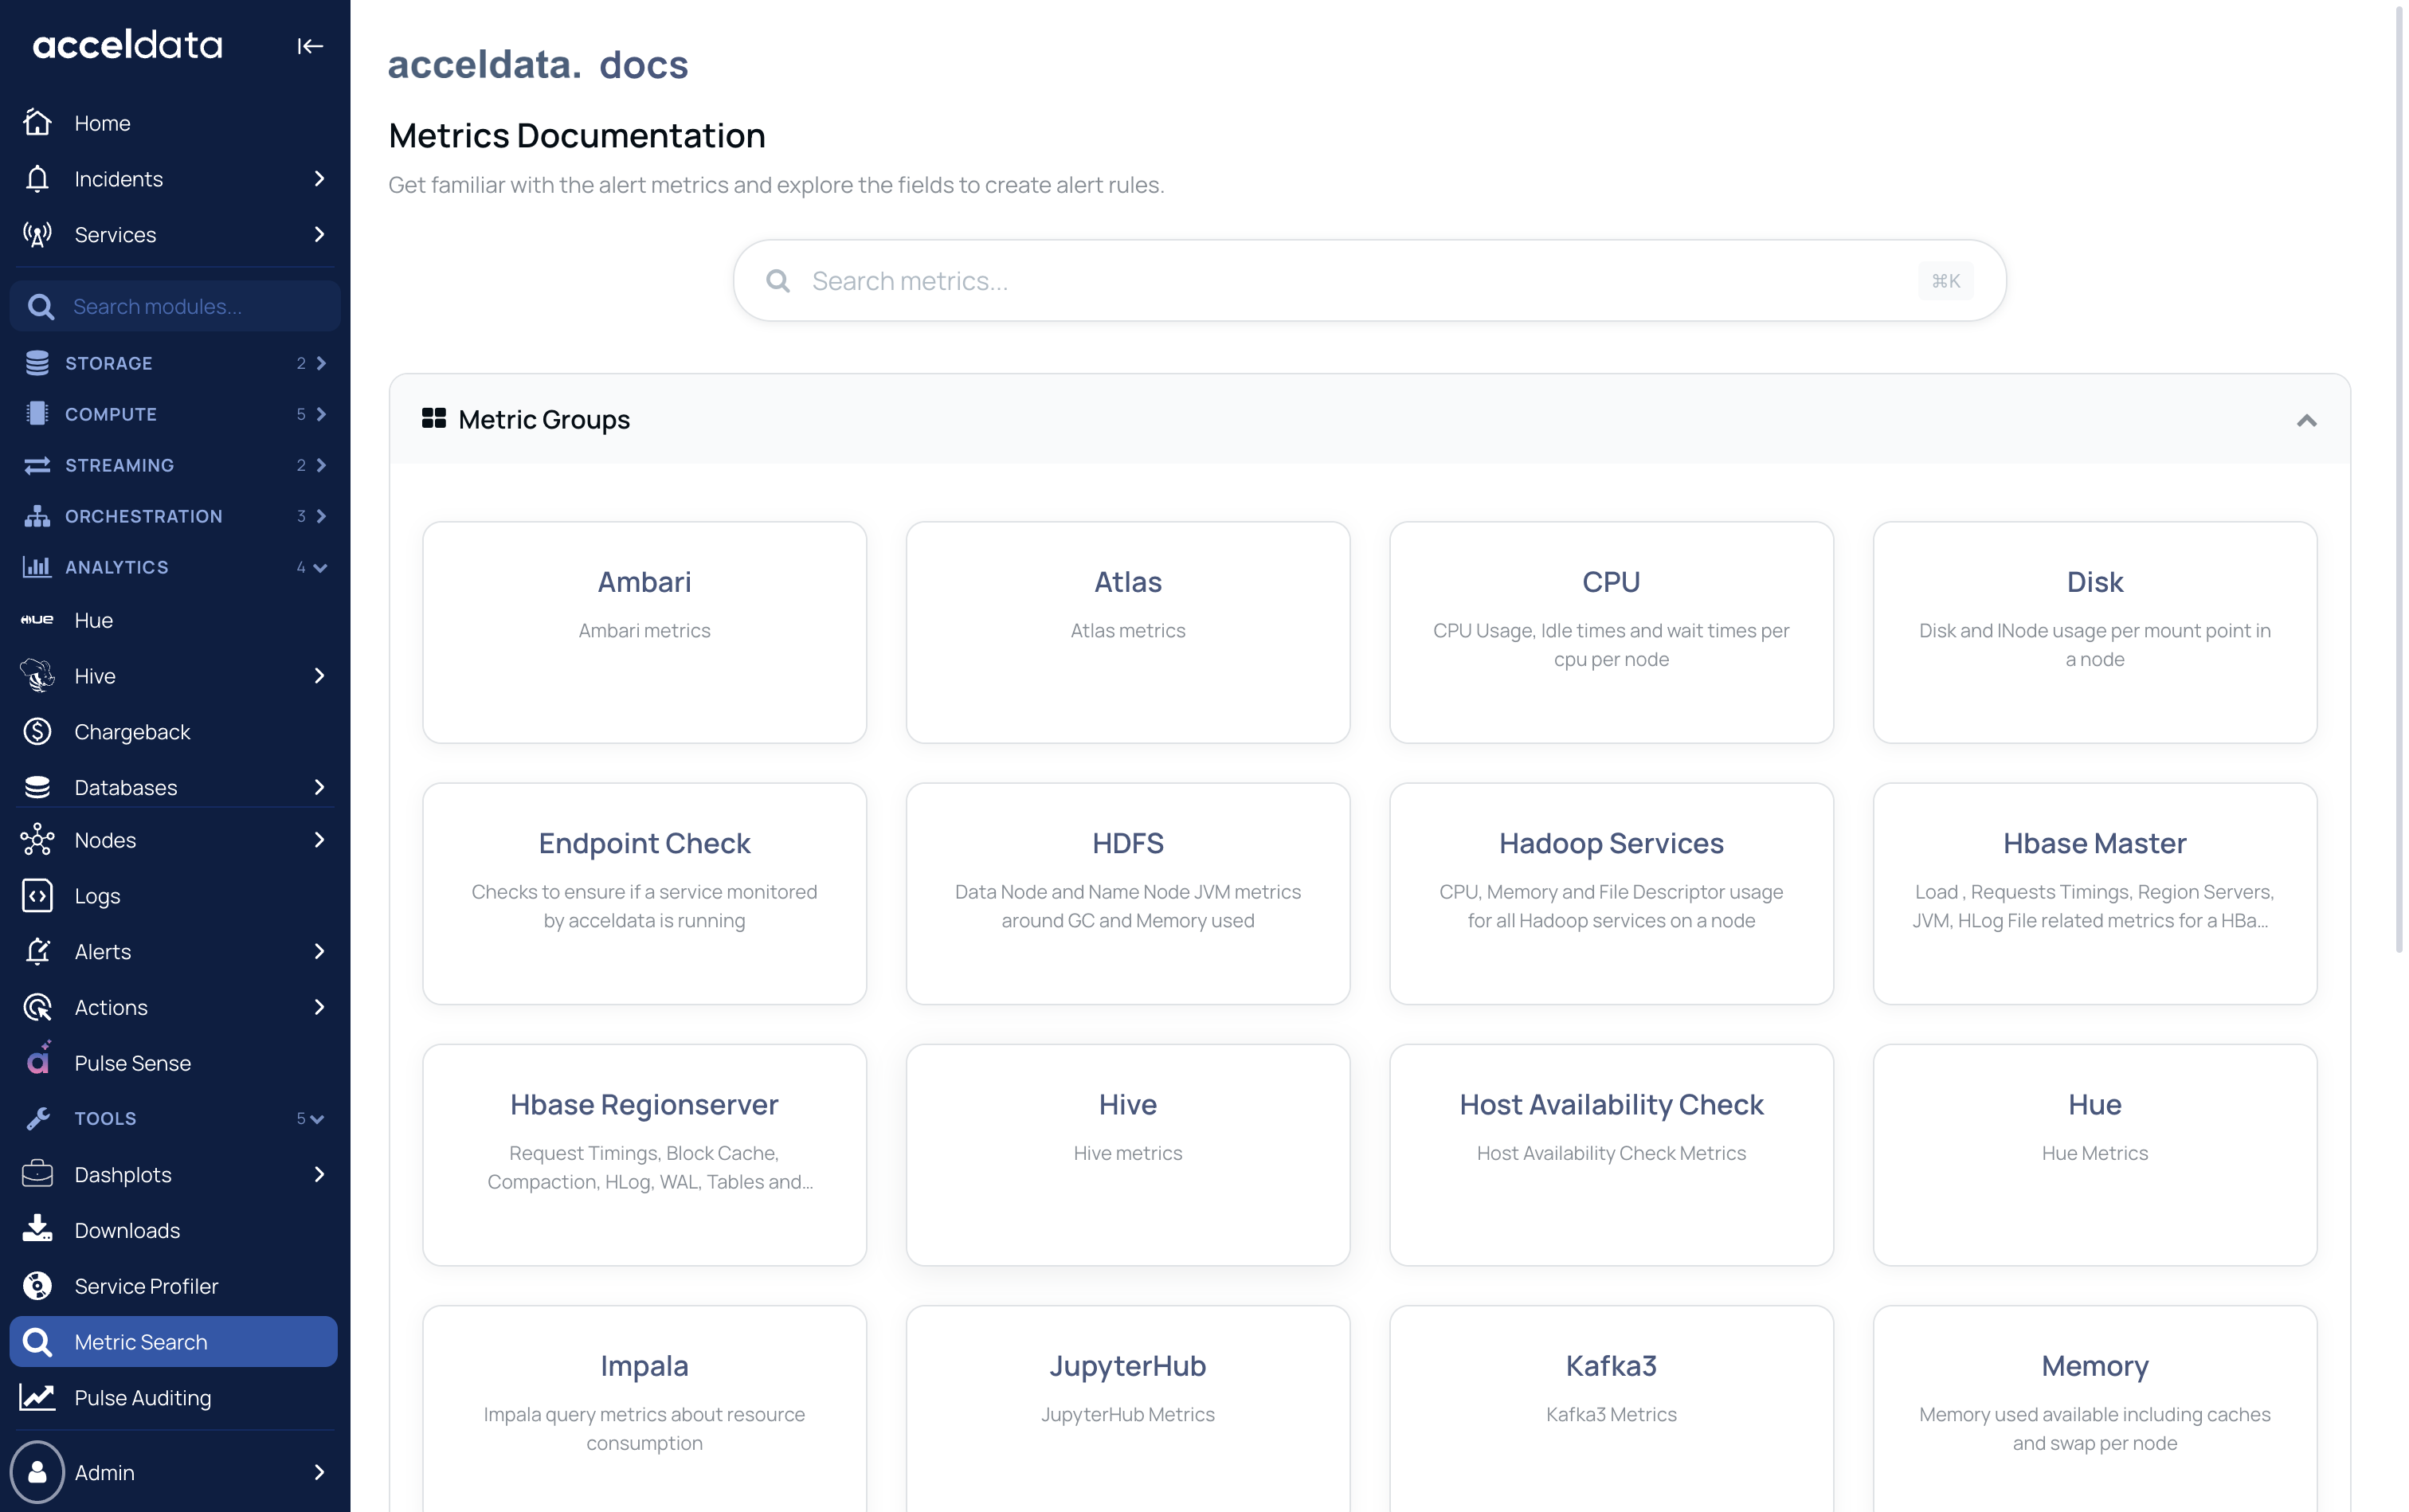Viewport: 2409px width, 1512px height.
Task: Click the Actions cursor icon
Action: [38, 1007]
